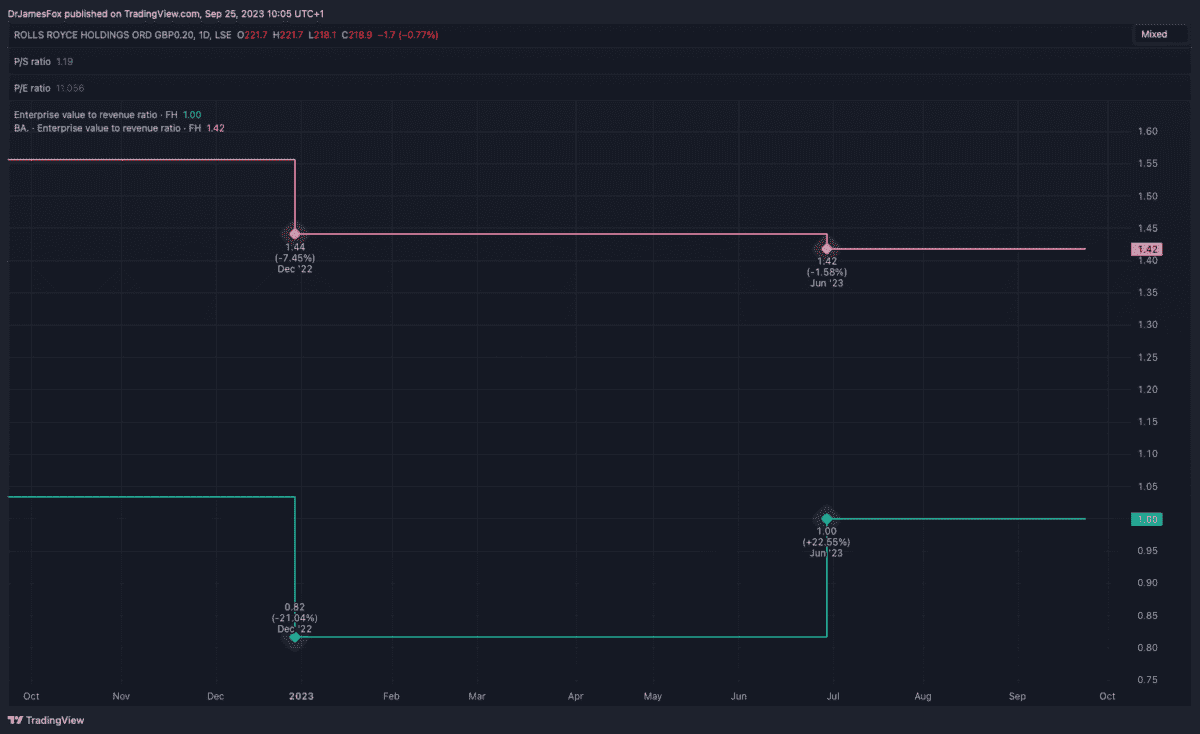Click the green Jun '23 diamond at 1.00

(827, 518)
